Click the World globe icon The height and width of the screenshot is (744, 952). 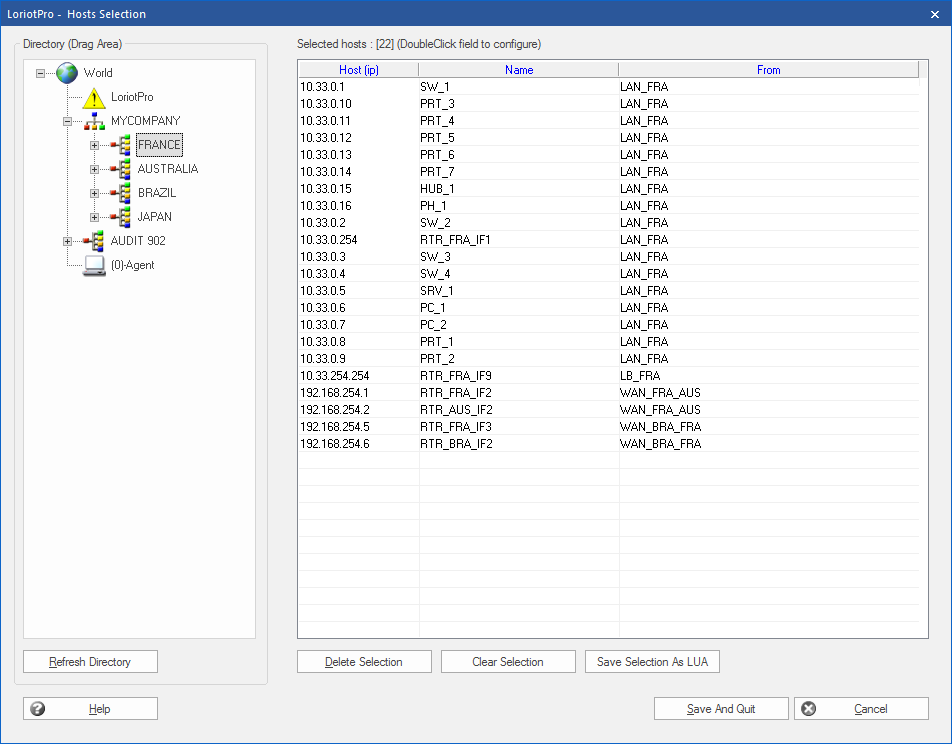(65, 72)
